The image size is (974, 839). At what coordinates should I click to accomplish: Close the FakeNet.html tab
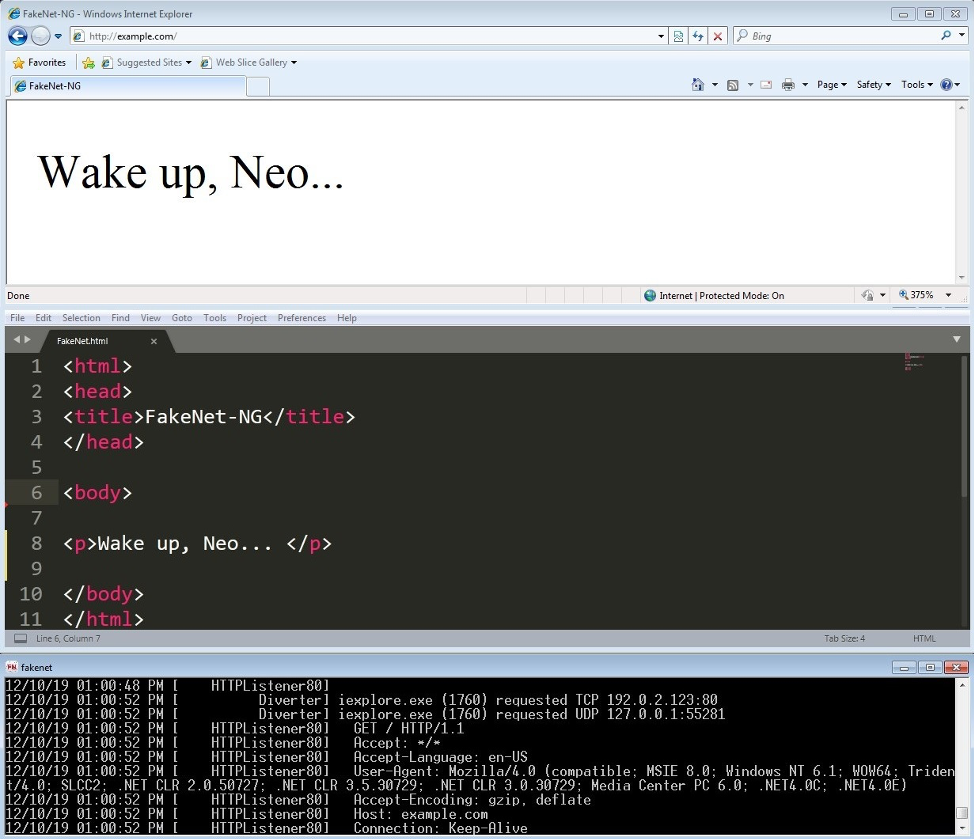[x=153, y=341]
